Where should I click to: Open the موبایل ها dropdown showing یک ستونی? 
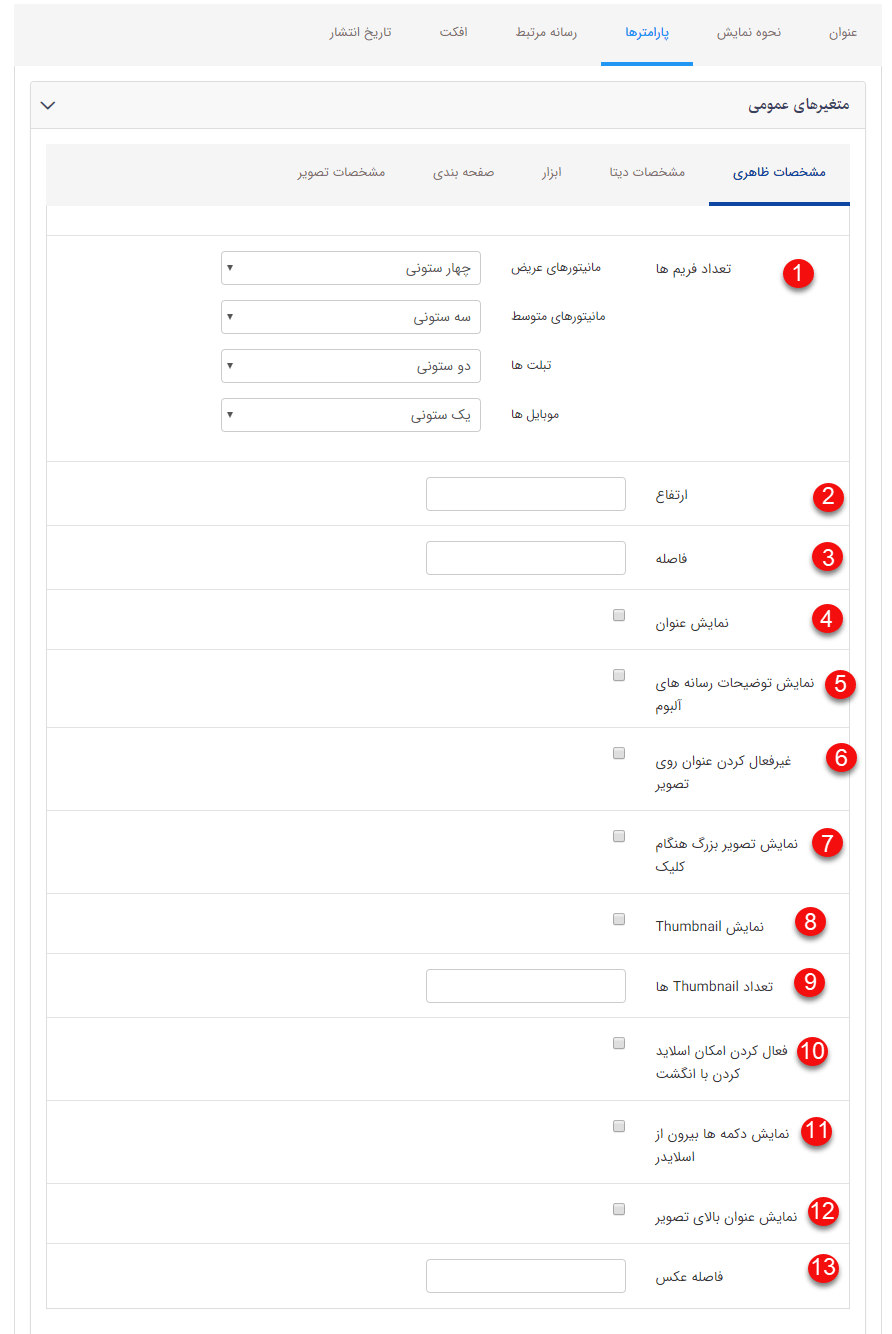(350, 415)
